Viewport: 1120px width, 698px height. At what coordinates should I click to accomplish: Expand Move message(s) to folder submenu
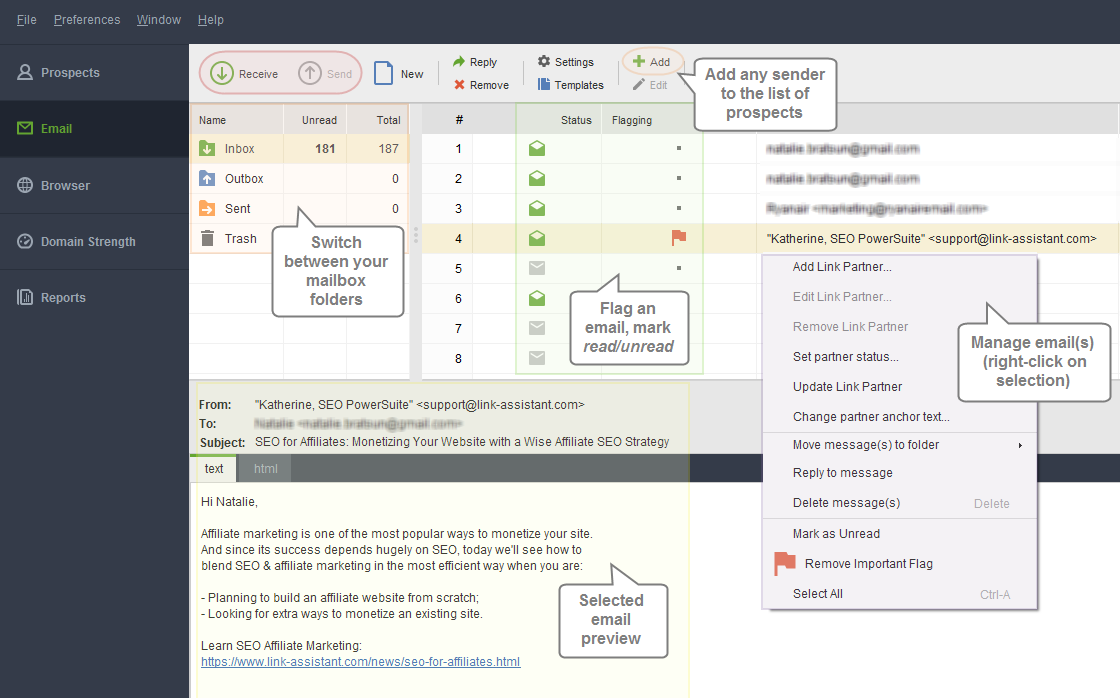click(x=899, y=445)
